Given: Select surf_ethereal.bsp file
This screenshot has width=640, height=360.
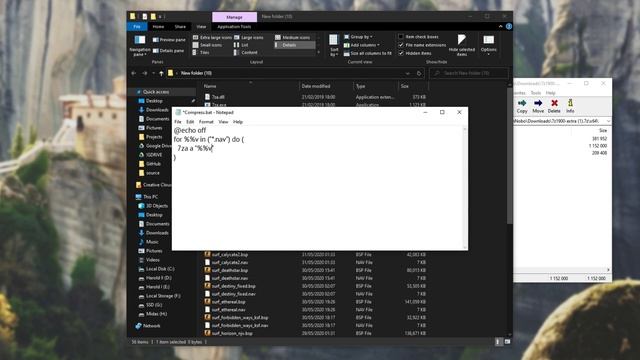Looking at the screenshot, I should 228,302.
